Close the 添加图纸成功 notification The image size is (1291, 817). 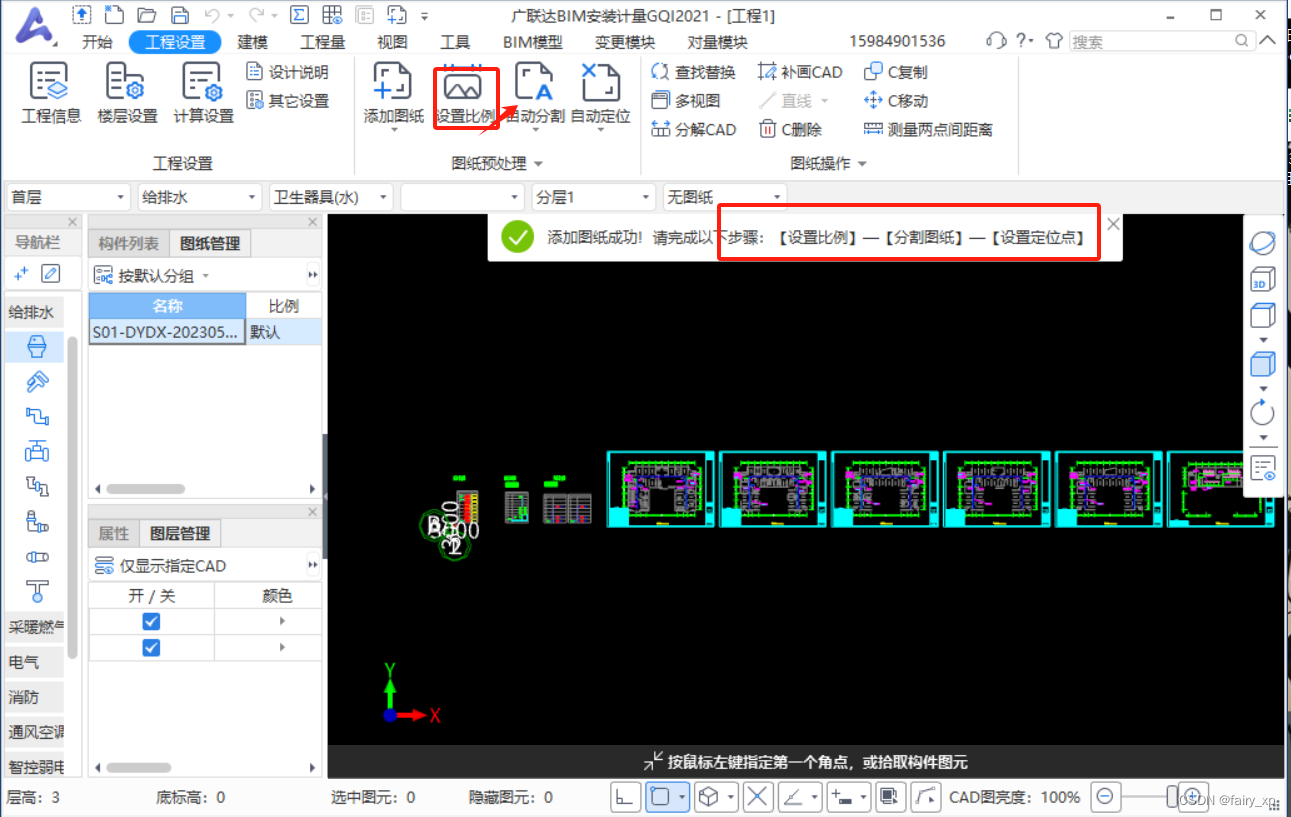tap(1113, 225)
